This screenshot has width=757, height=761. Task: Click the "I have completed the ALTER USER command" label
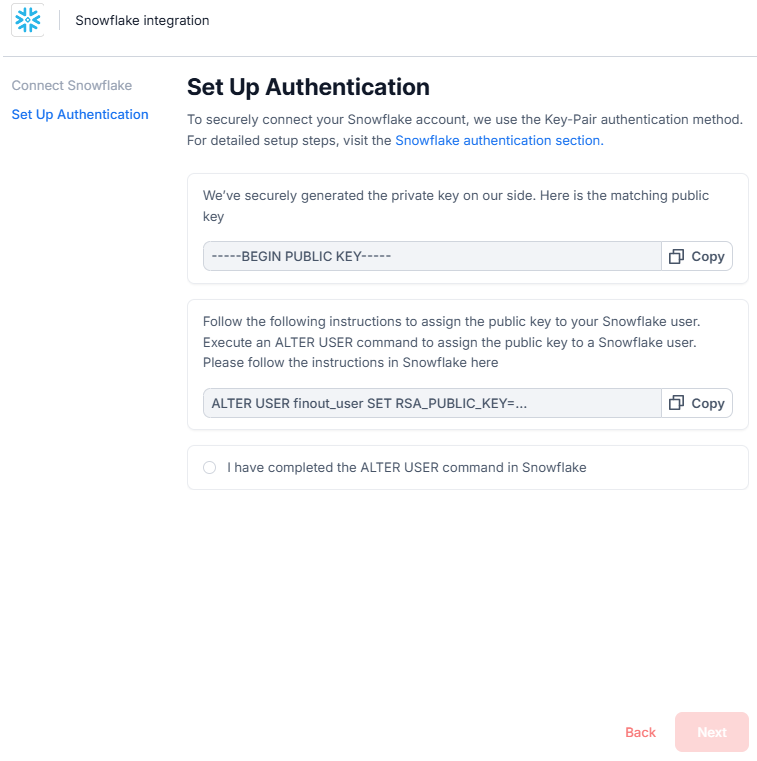[406, 467]
